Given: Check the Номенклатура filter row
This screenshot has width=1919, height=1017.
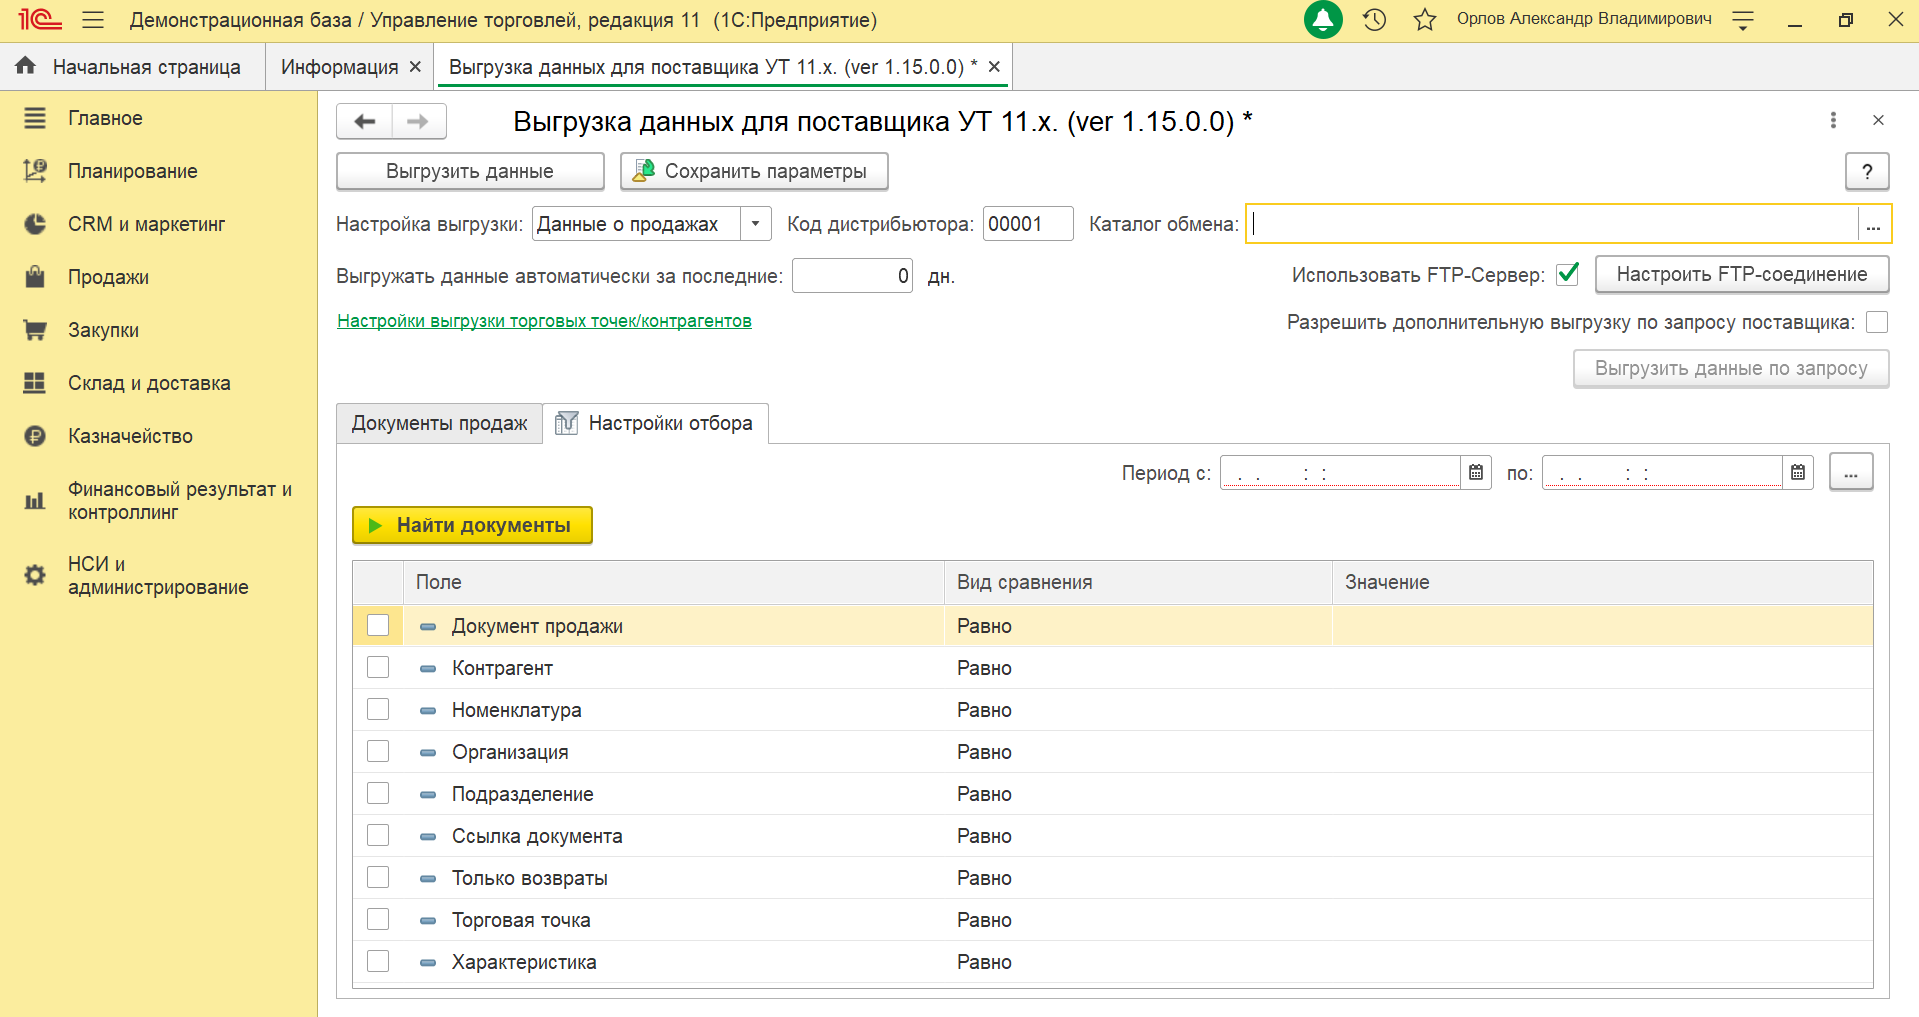Looking at the screenshot, I should [x=378, y=709].
